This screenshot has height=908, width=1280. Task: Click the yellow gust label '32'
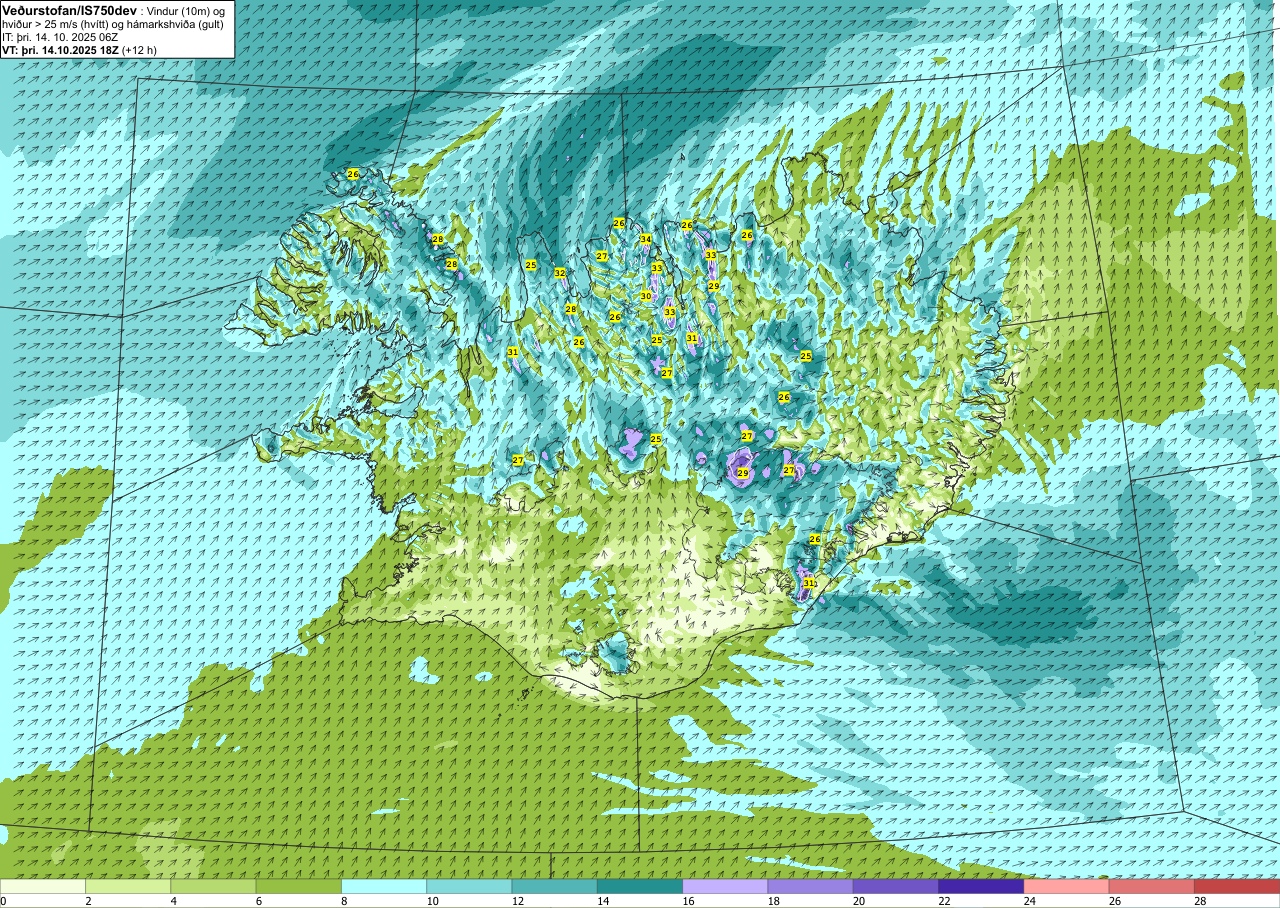(x=560, y=273)
